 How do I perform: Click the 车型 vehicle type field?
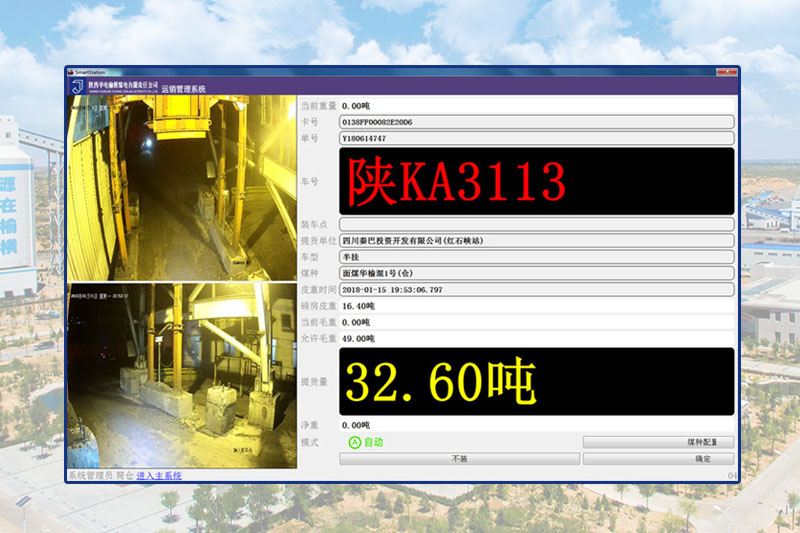pyautogui.click(x=536, y=257)
